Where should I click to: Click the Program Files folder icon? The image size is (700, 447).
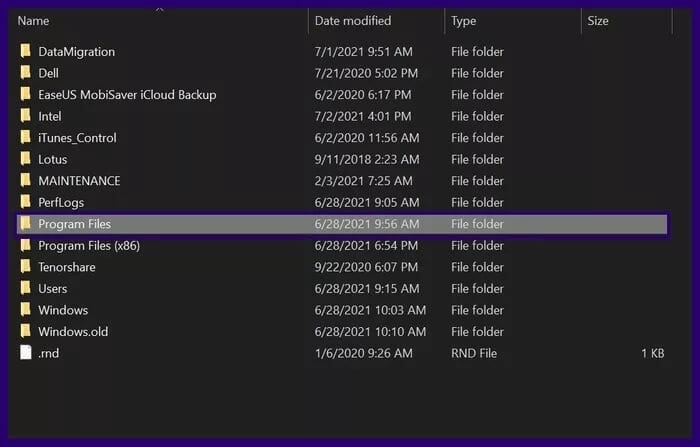(26, 223)
